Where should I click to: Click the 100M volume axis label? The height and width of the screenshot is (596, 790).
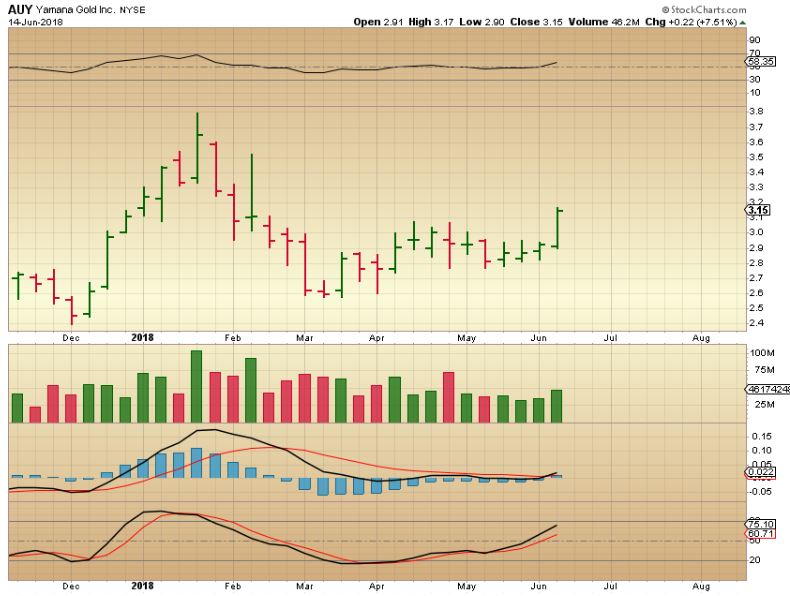pyautogui.click(x=762, y=353)
